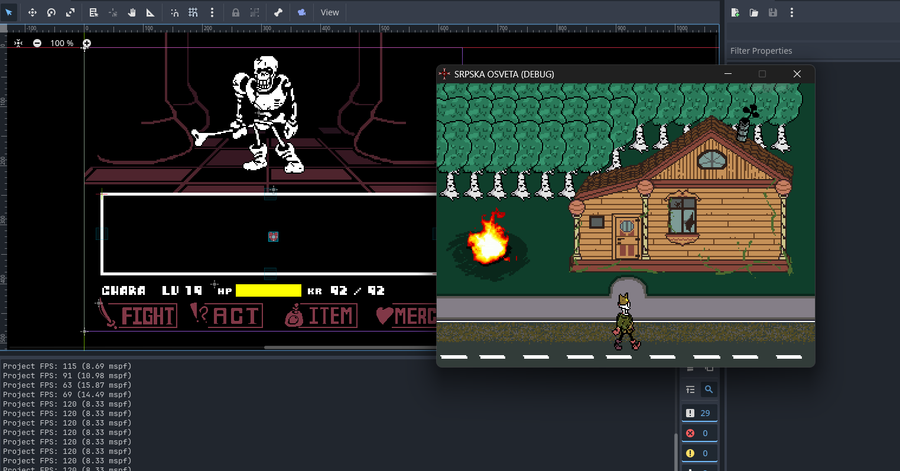Open the skeleton bone options
This screenshot has height=471, width=900.
click(278, 12)
